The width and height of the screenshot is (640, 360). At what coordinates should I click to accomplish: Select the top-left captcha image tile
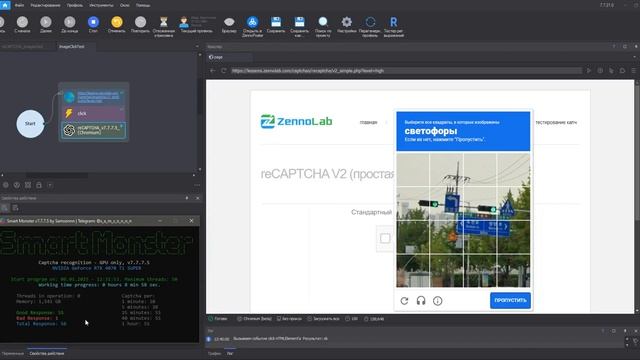tap(413, 170)
